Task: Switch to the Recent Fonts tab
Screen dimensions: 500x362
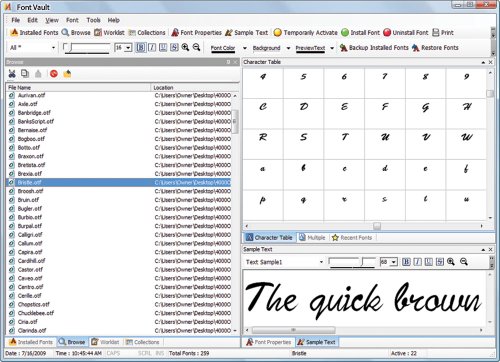Action: 352,237
